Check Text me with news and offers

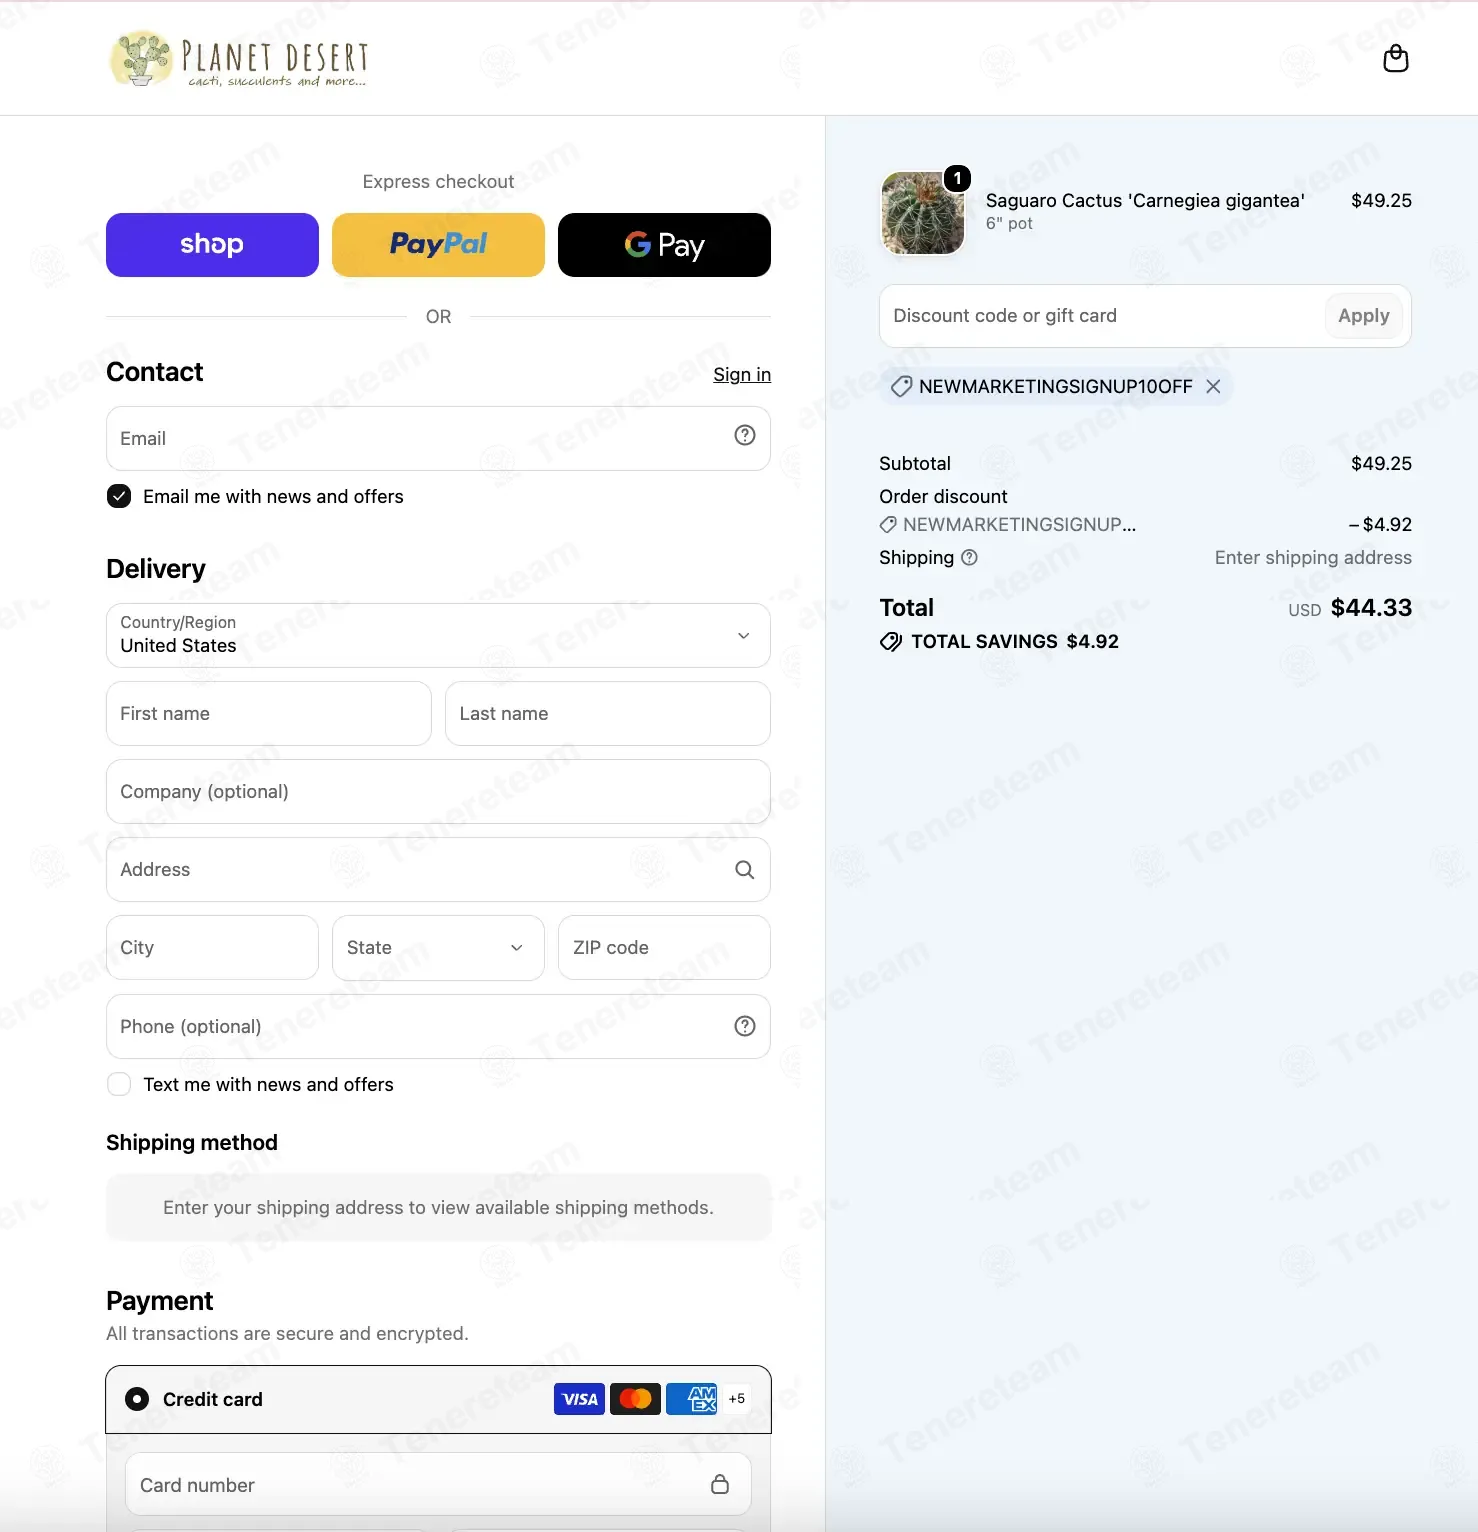[x=119, y=1084]
